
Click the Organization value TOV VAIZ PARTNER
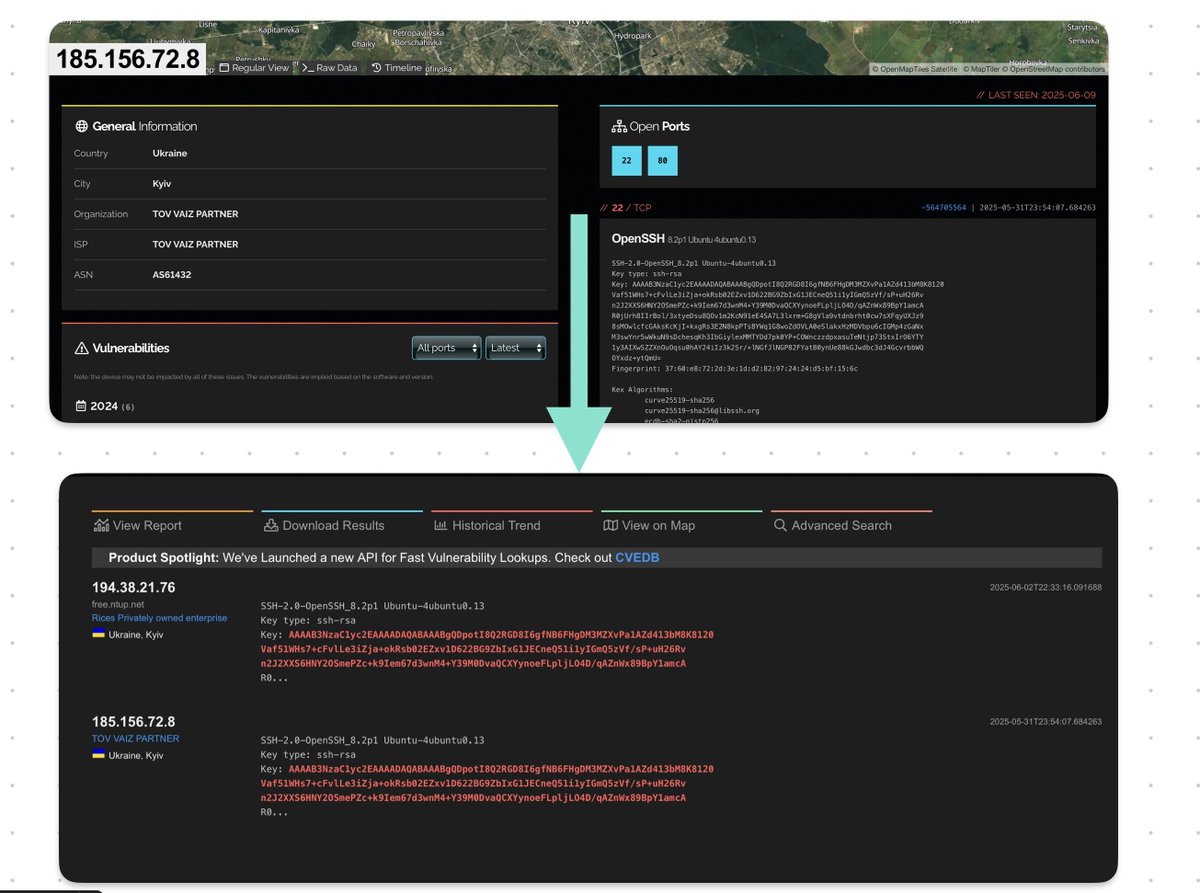pos(196,214)
